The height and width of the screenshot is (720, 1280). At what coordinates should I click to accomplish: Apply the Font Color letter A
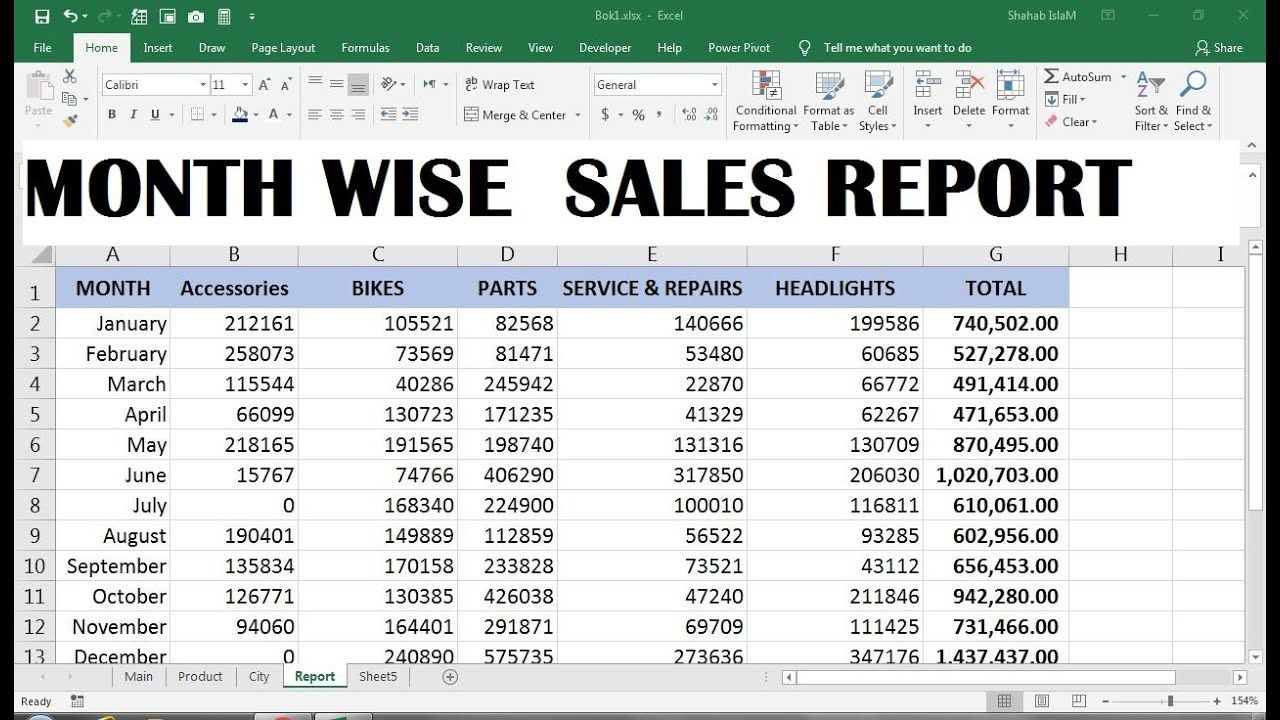pyautogui.click(x=274, y=115)
